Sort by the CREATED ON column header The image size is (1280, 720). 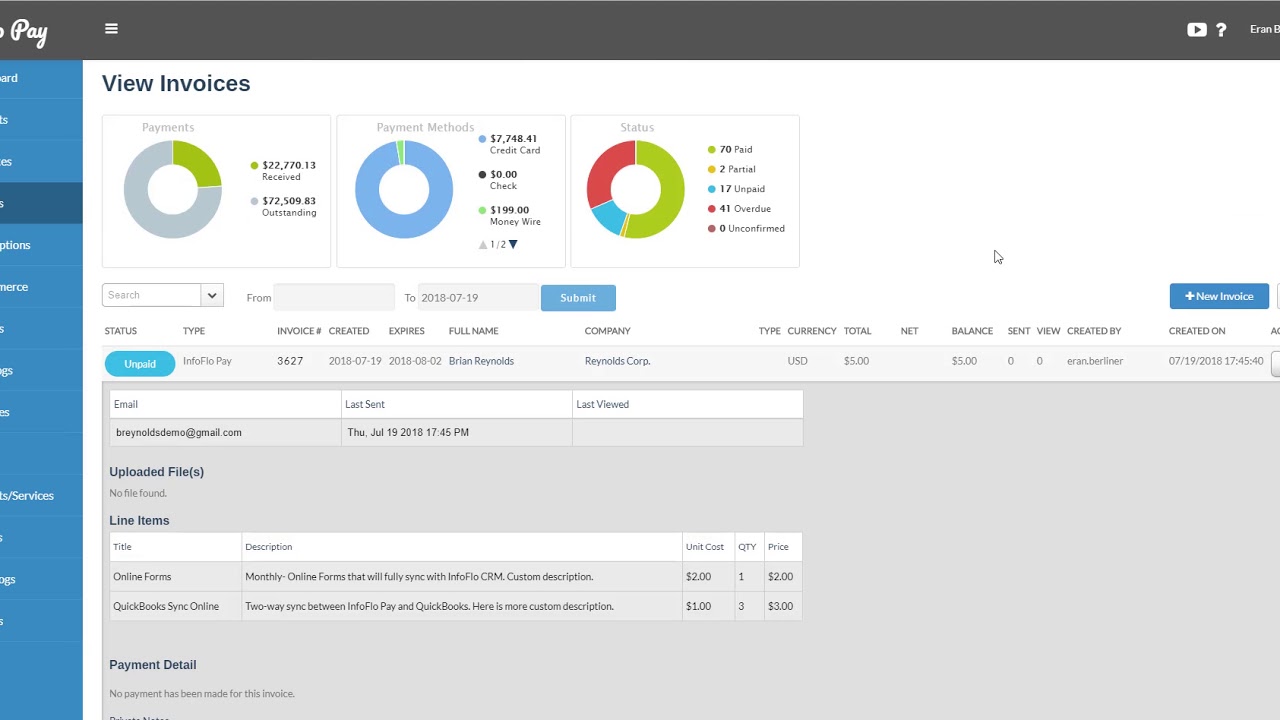[1197, 331]
